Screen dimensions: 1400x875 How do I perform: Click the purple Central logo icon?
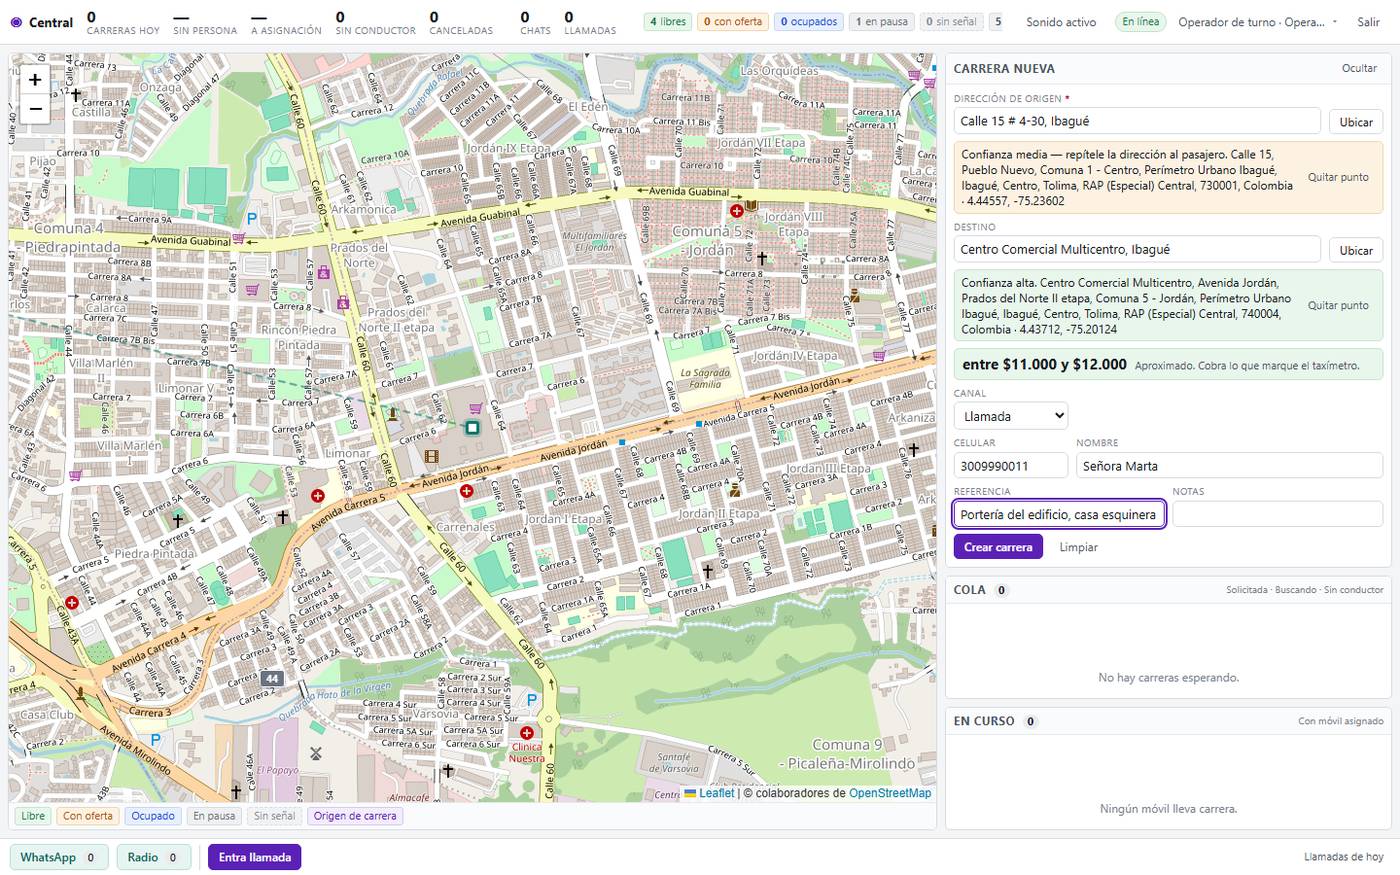point(16,22)
